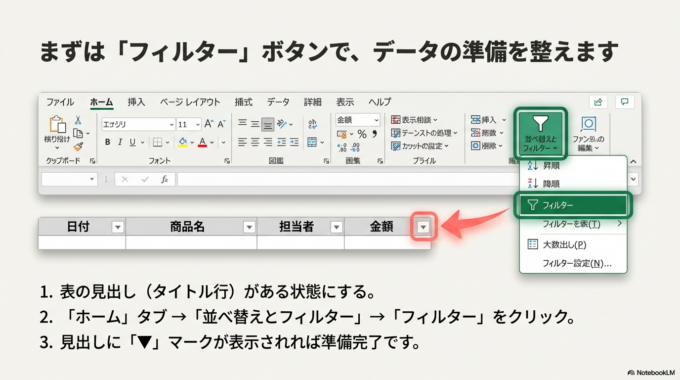Viewport: 680px width, 380px height.
Task: Switch to the ページ レイアウト tab
Action: pos(190,102)
